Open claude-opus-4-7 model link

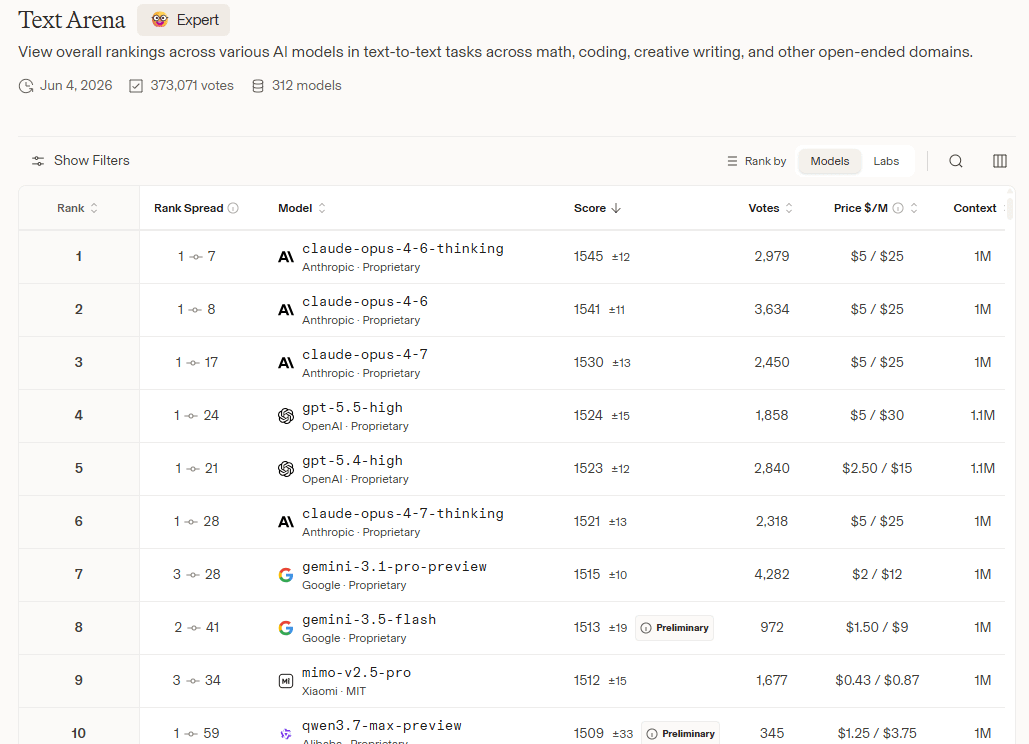point(365,355)
